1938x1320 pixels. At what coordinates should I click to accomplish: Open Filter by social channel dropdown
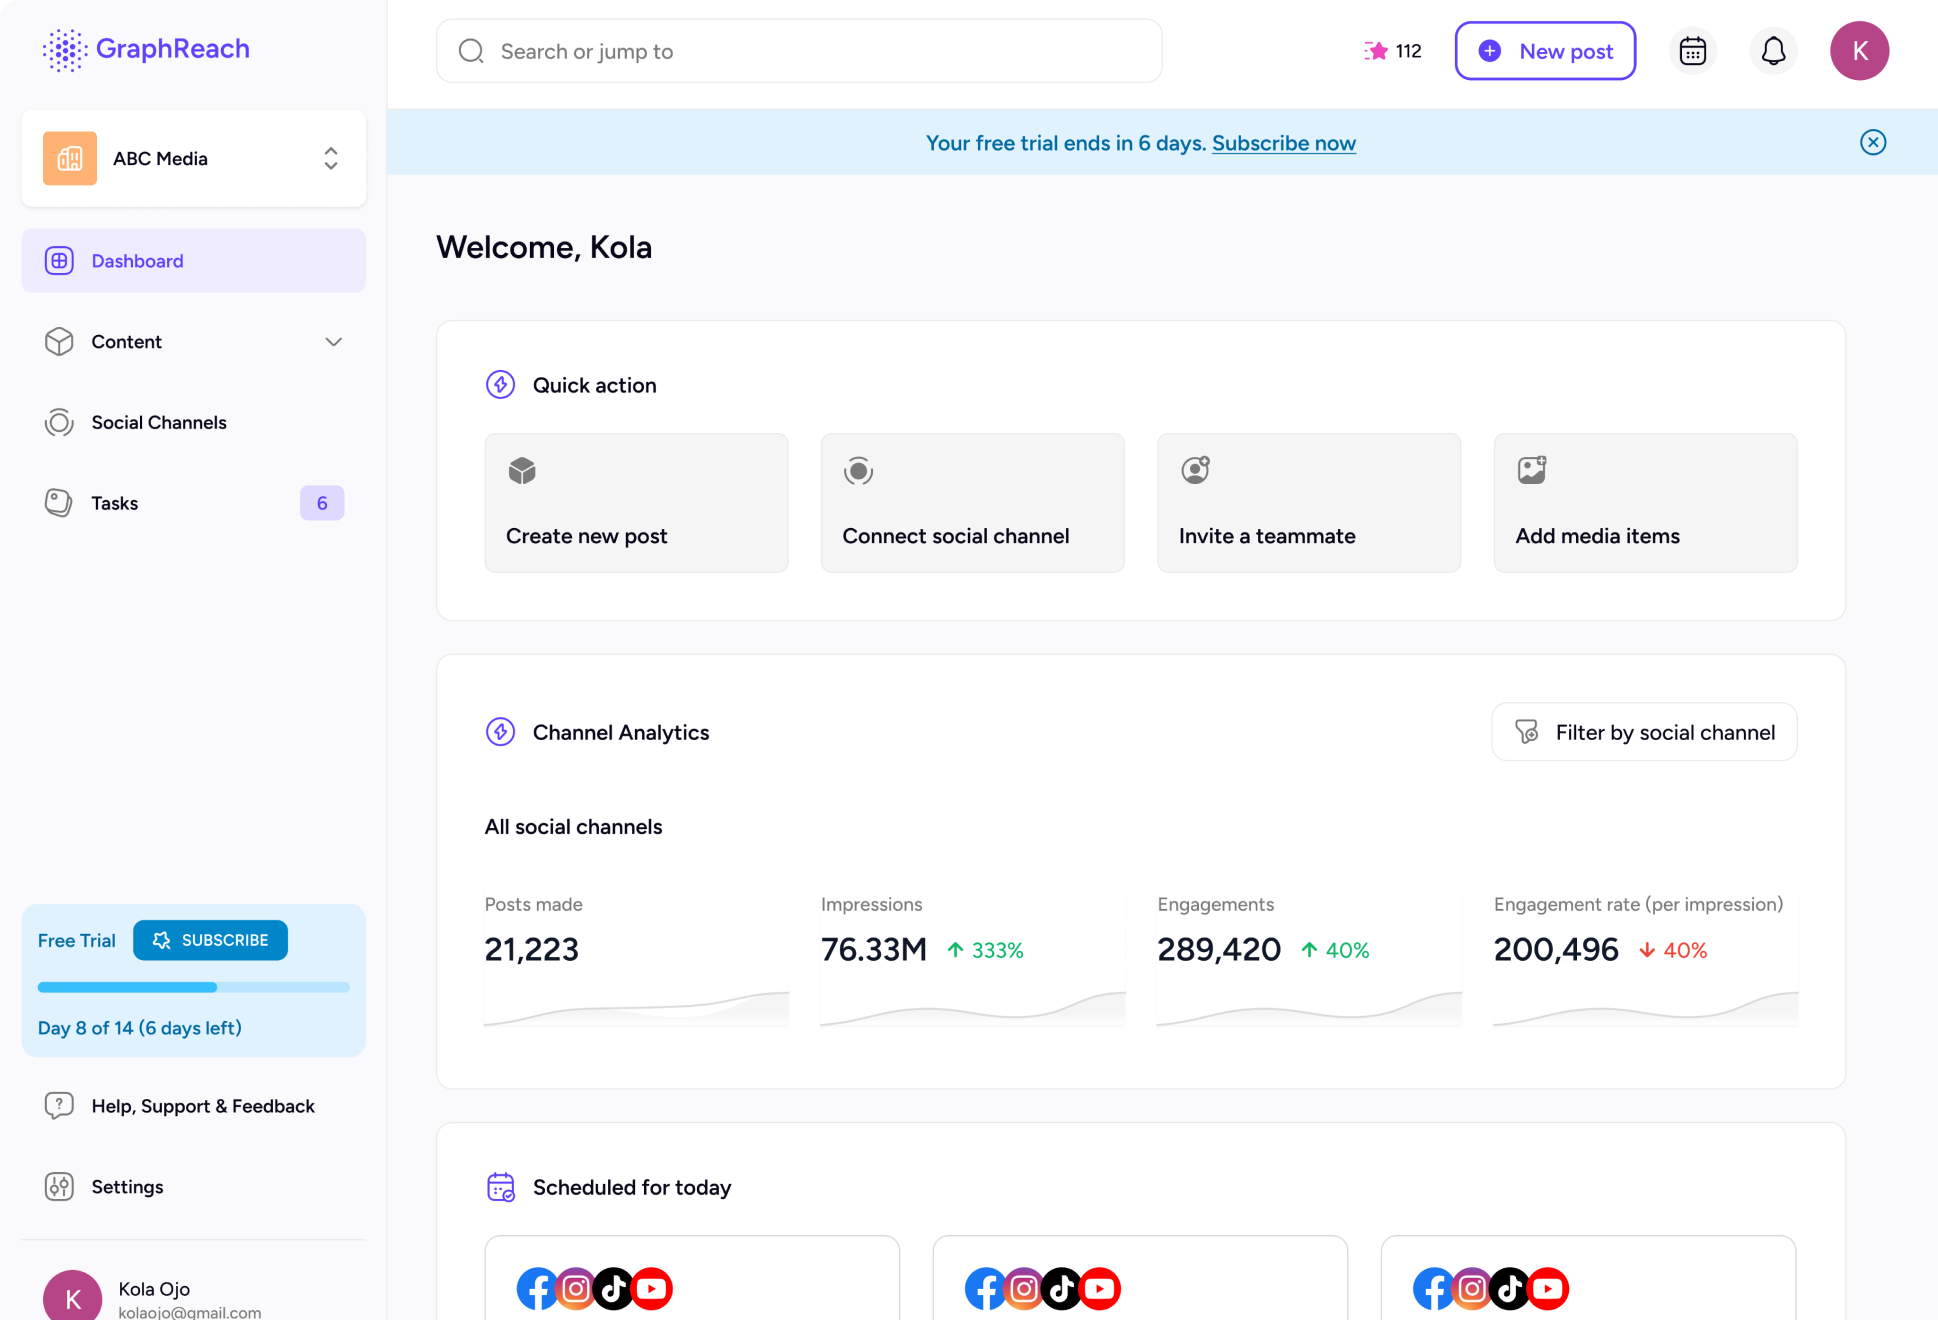(1644, 732)
